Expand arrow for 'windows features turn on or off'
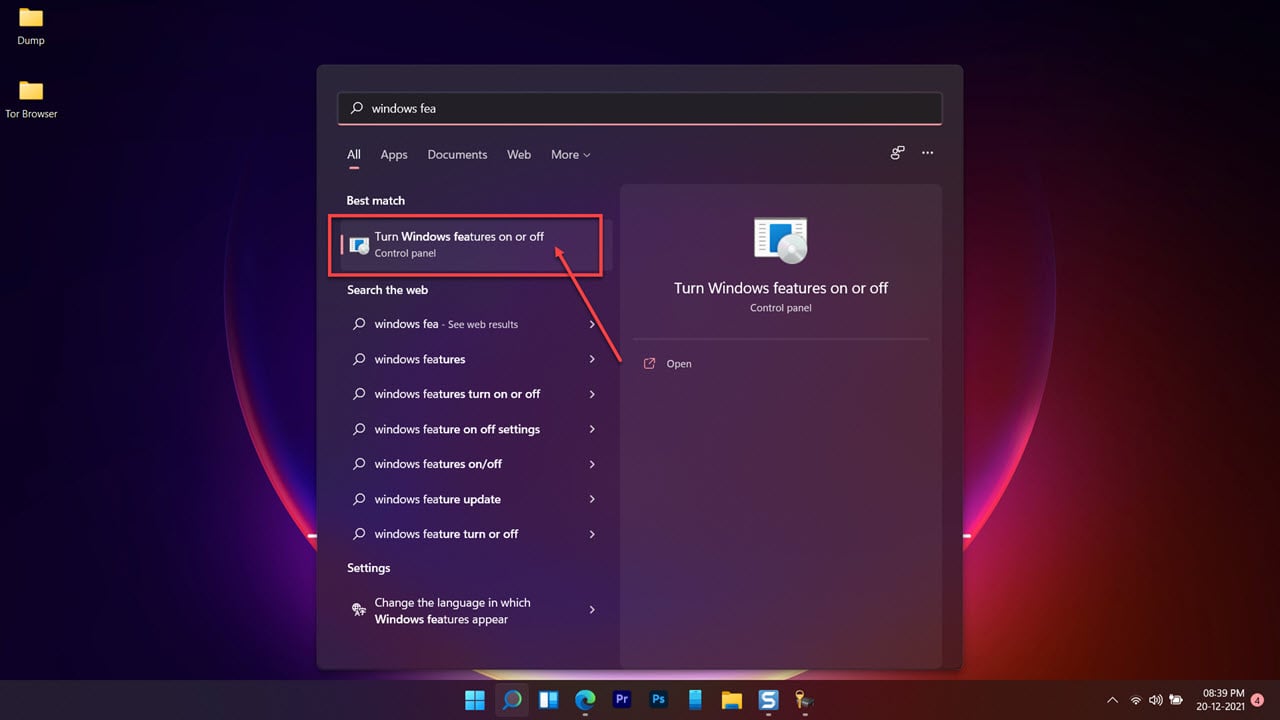Image resolution: width=1280 pixels, height=720 pixels. 592,394
